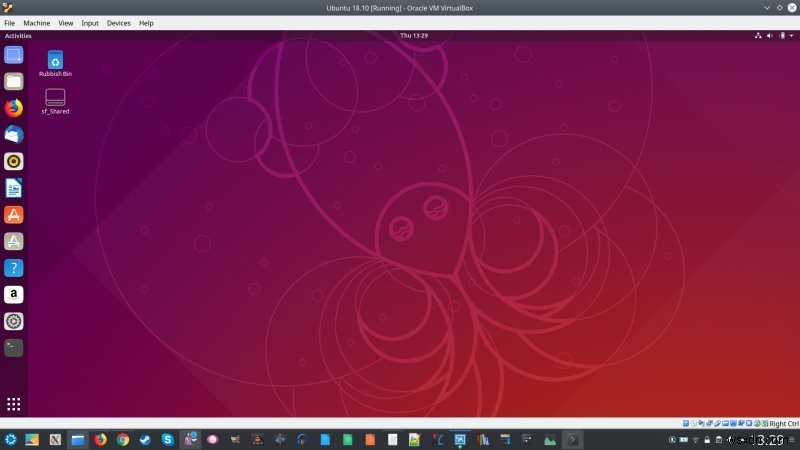Select the sf_Shared desktop icon

(x=55, y=101)
